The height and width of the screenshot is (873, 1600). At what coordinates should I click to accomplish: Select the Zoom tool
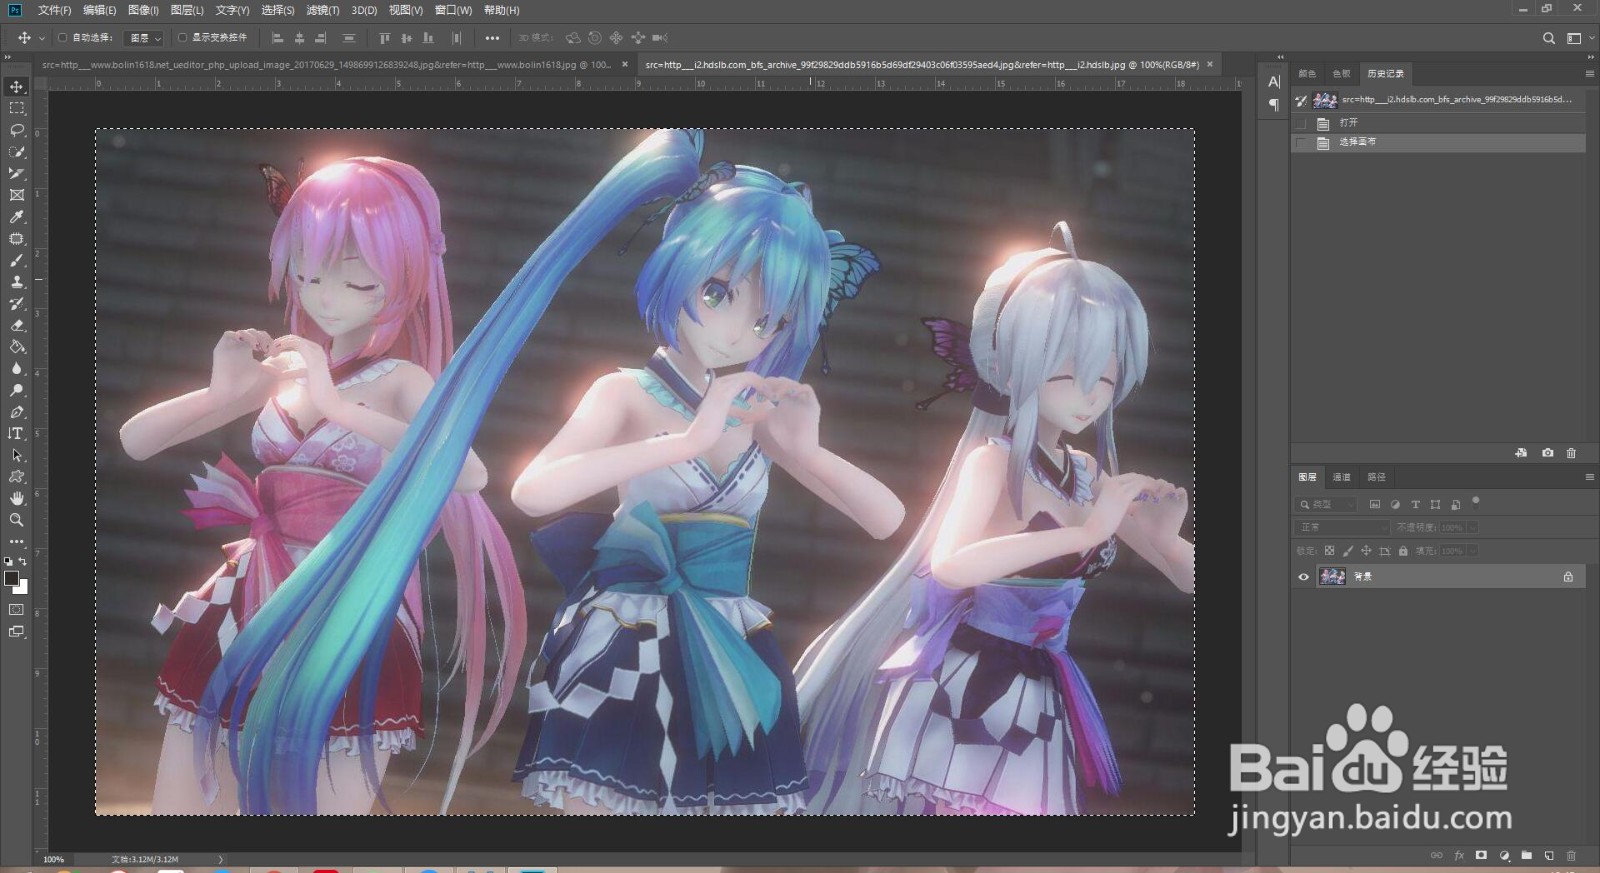coord(17,520)
